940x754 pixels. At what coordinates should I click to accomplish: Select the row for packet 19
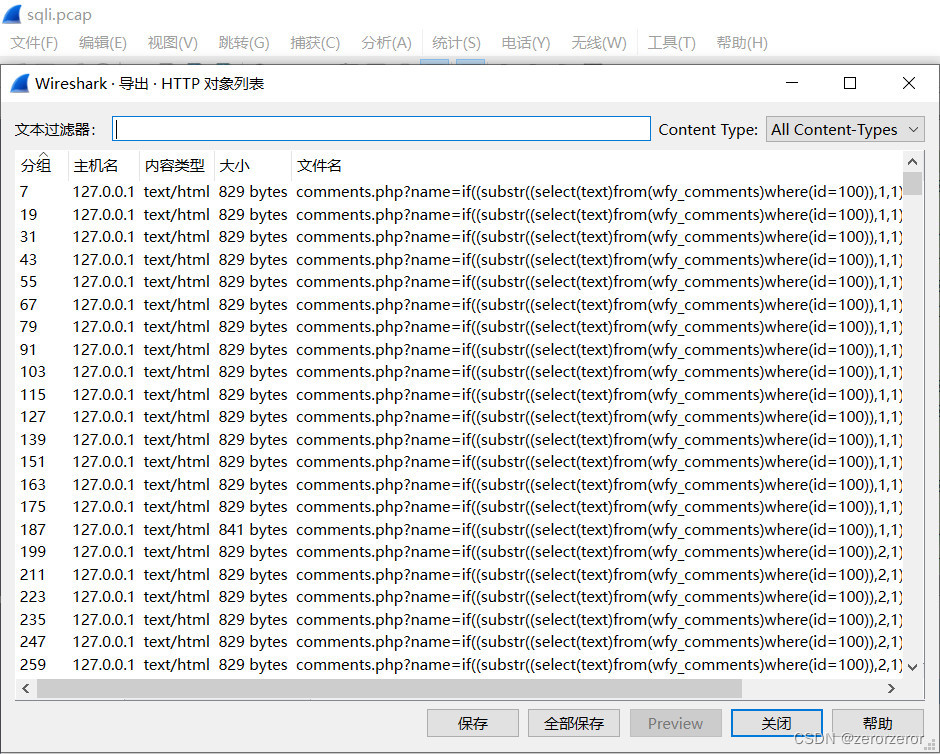coord(459,215)
